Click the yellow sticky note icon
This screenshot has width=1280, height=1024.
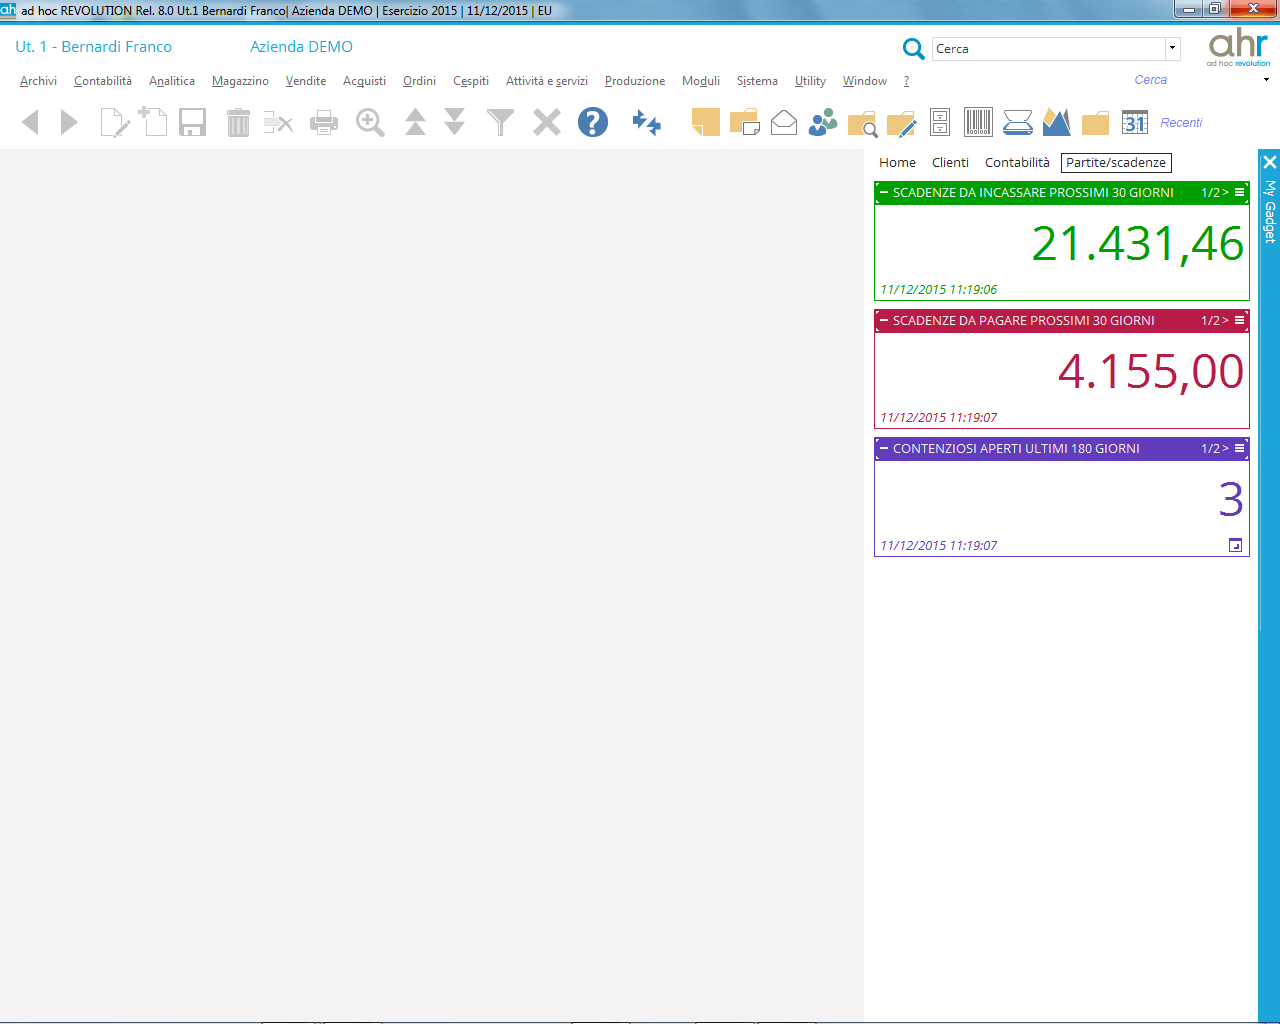tap(705, 122)
